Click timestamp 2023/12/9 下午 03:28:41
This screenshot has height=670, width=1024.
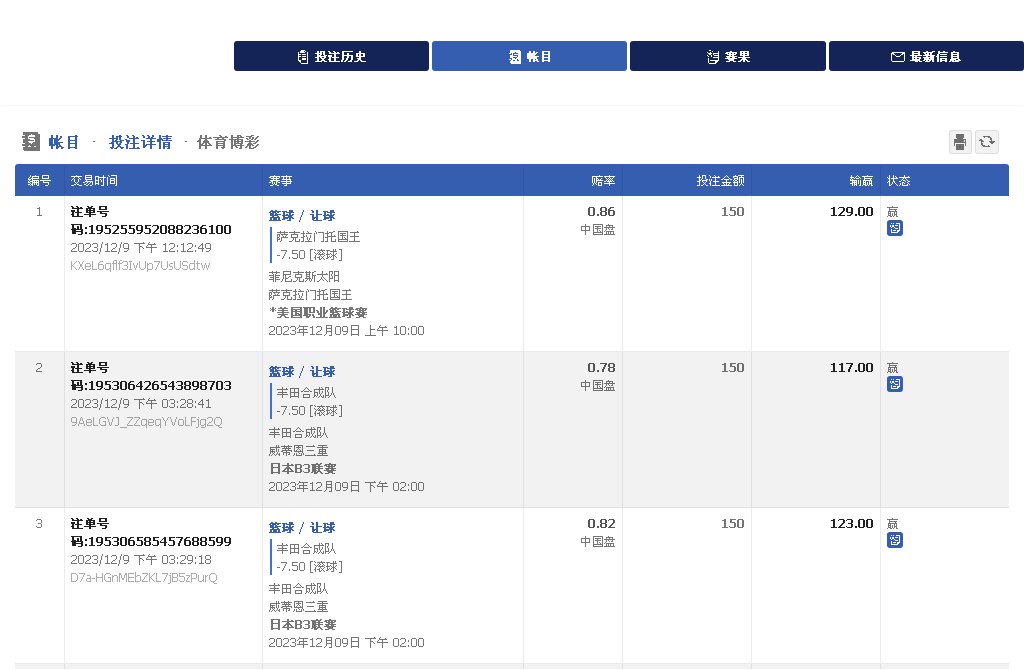[141, 404]
